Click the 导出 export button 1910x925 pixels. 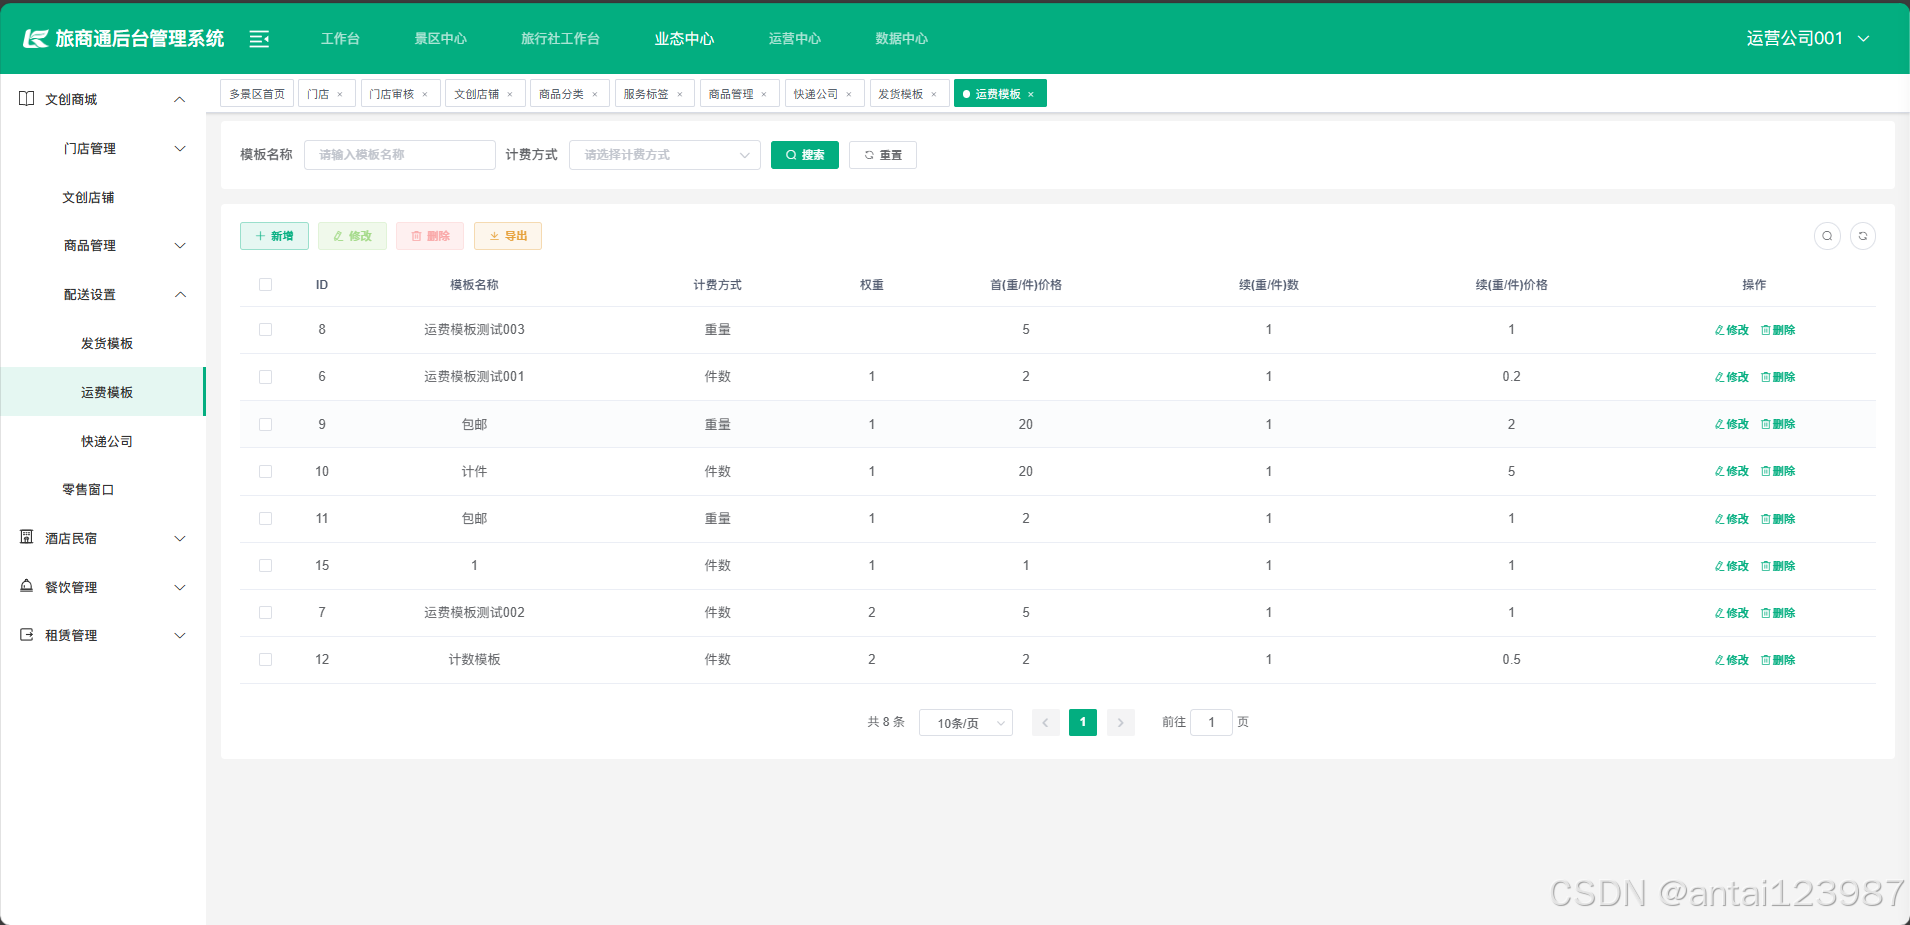point(508,236)
